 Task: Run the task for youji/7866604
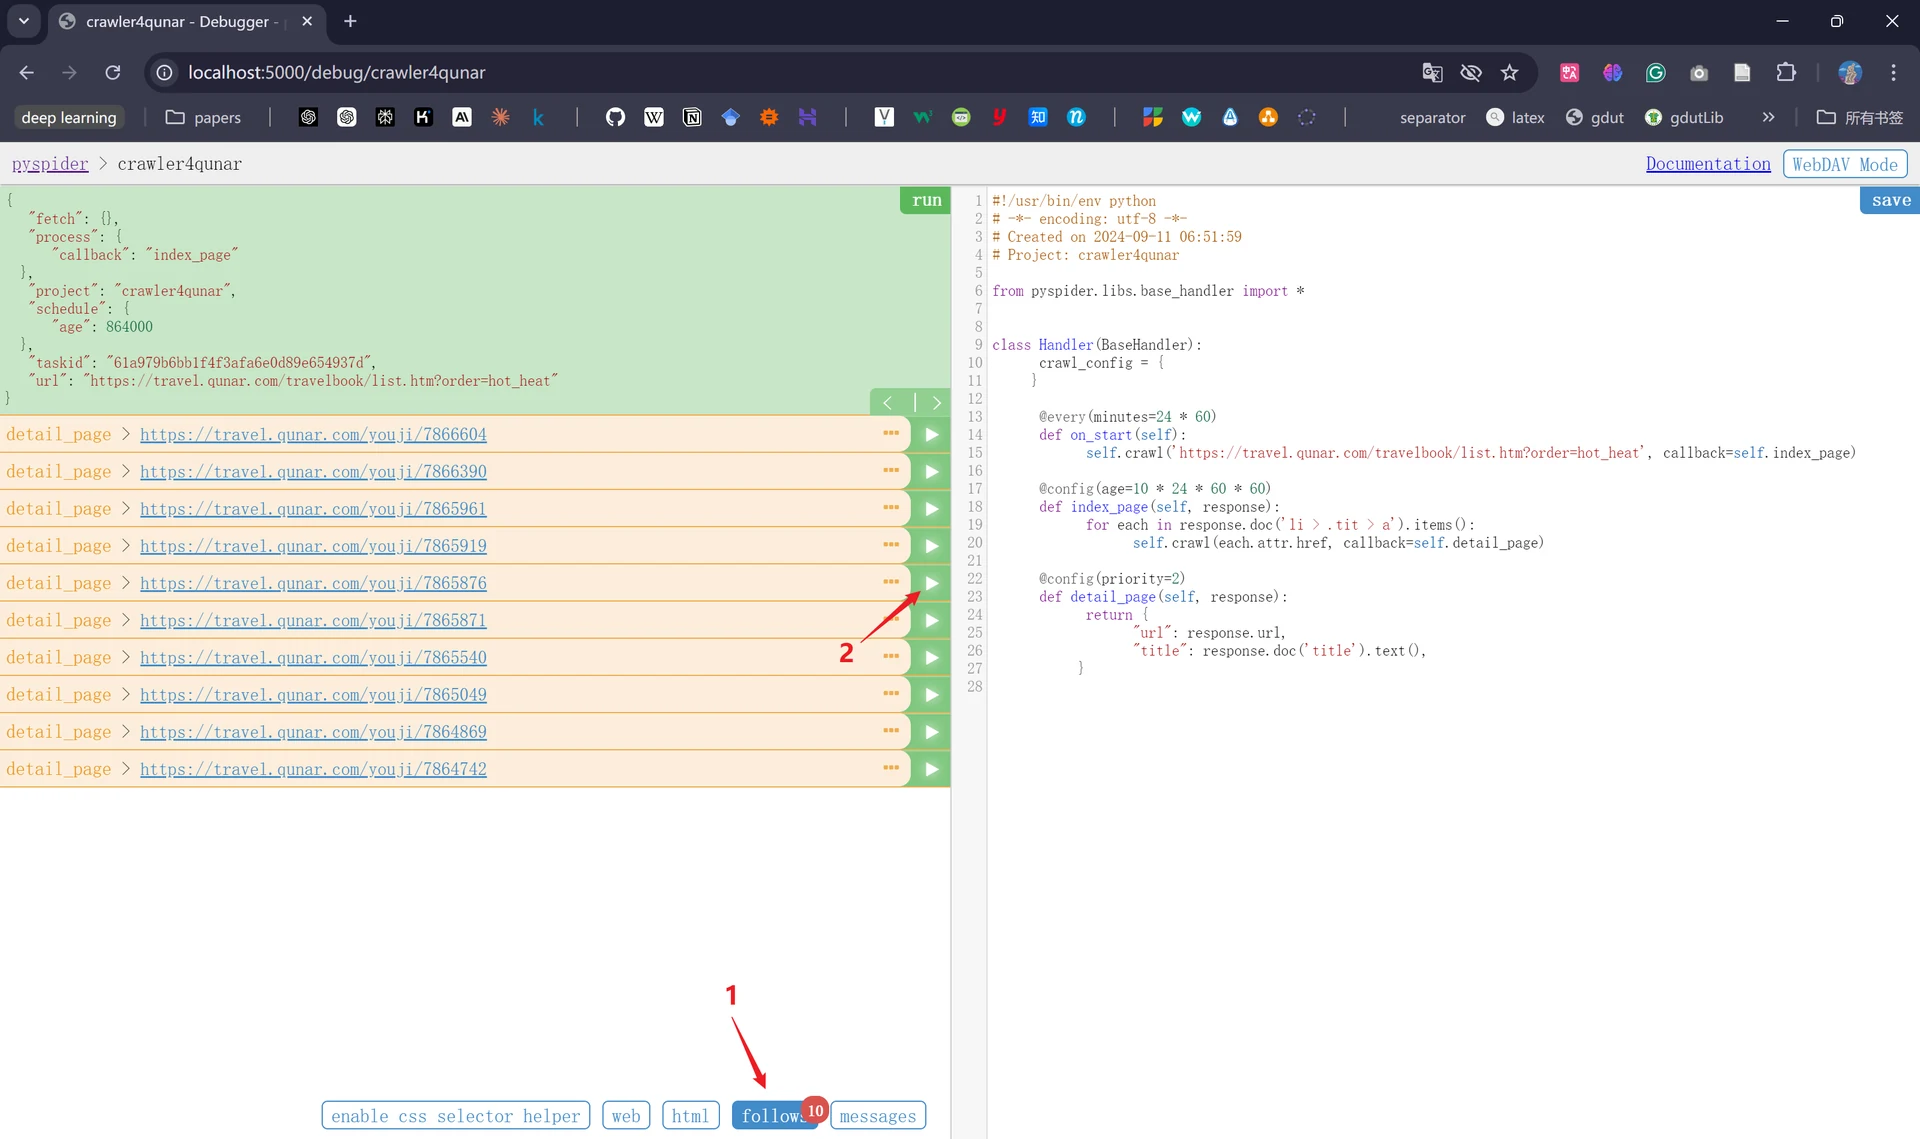[931, 434]
